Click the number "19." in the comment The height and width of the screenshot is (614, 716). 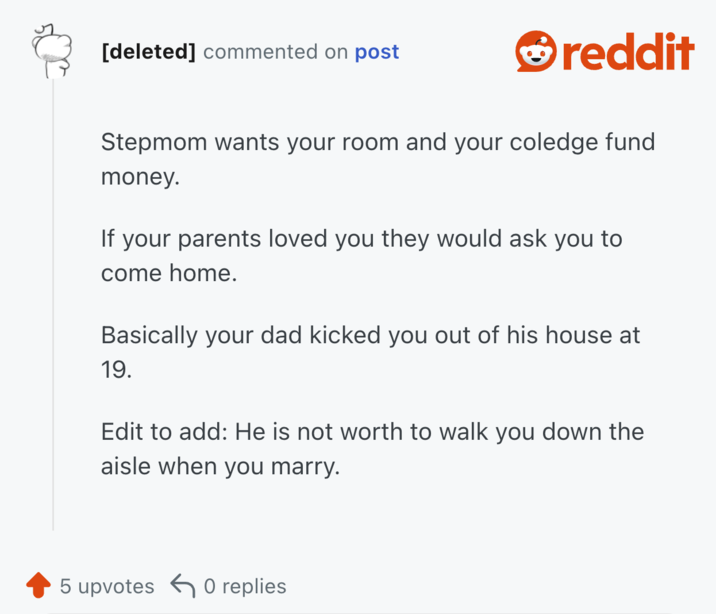point(116,370)
